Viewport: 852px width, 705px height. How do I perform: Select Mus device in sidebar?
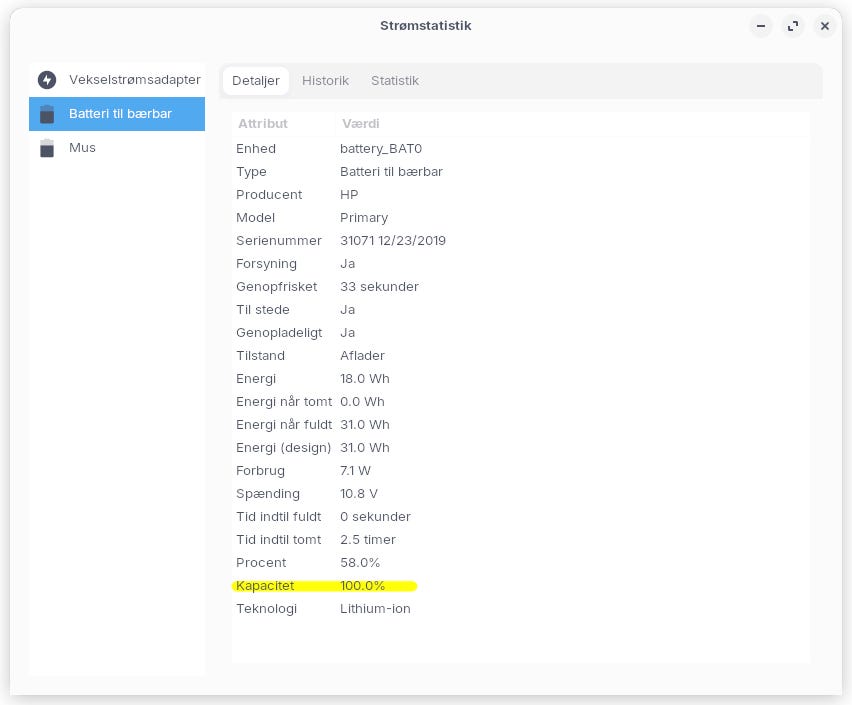[117, 148]
